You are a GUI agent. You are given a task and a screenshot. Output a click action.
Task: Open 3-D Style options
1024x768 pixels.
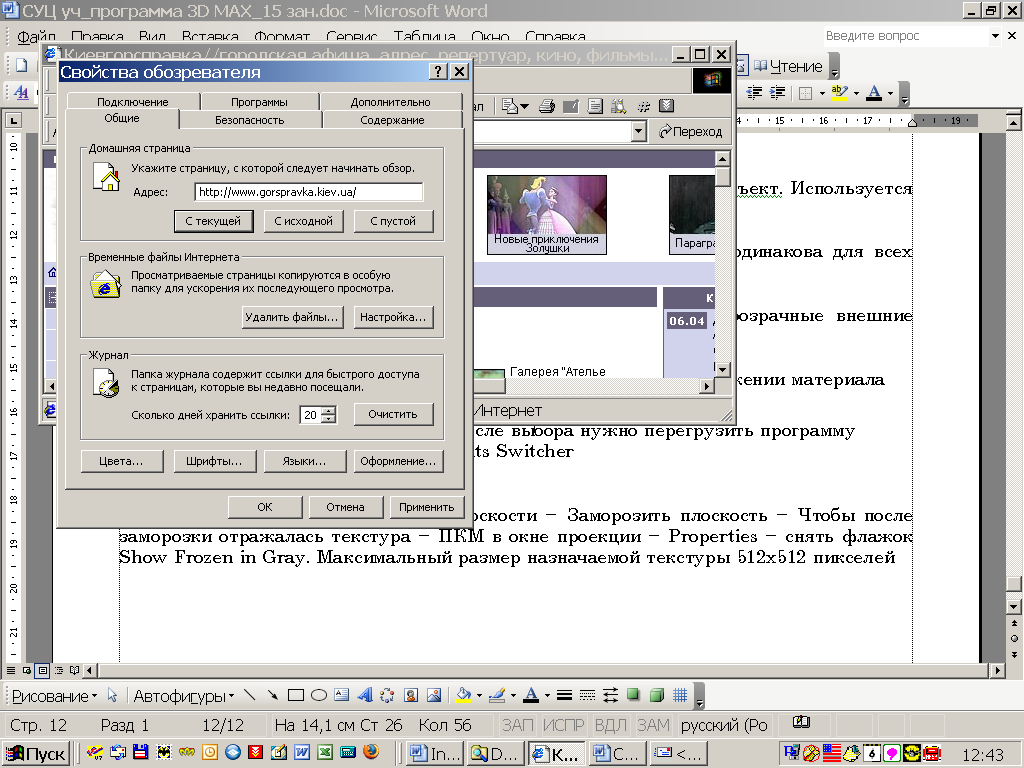click(x=657, y=696)
